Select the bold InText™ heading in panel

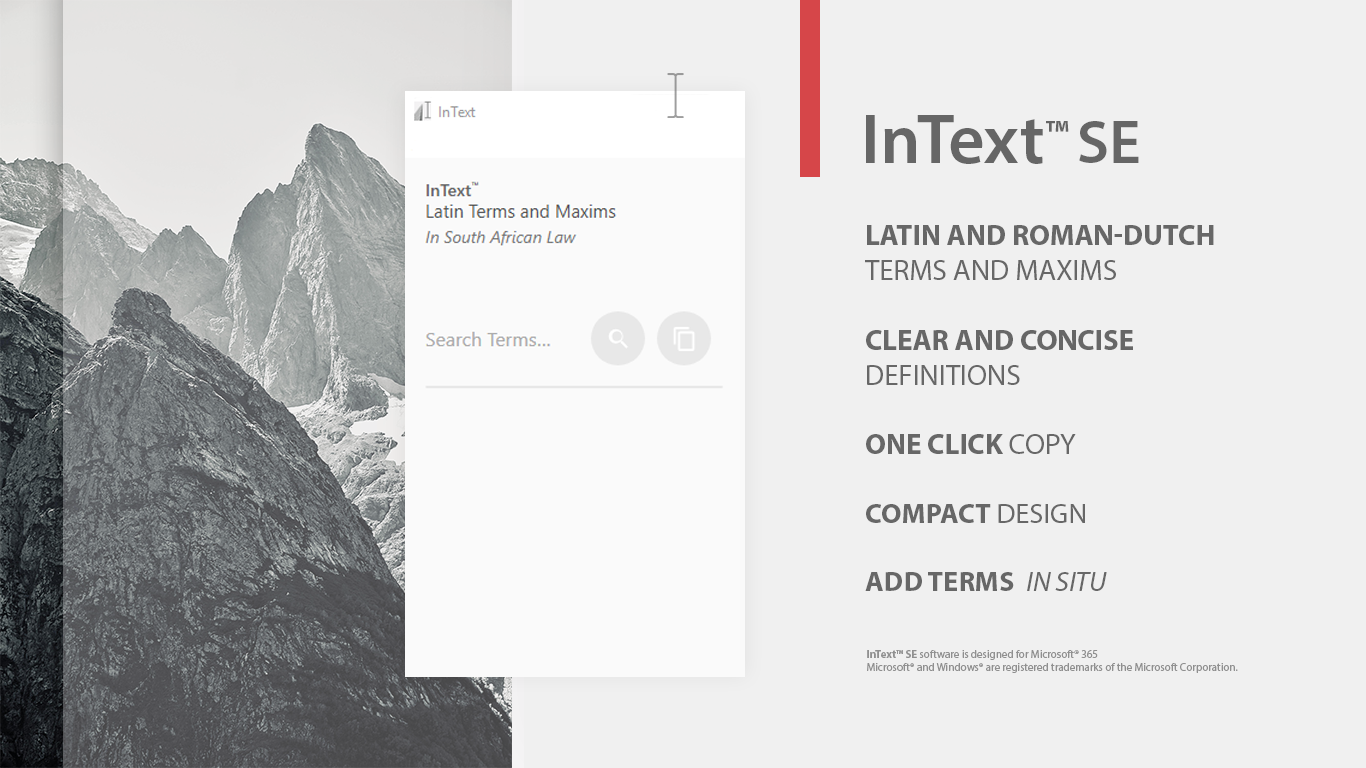pyautogui.click(x=450, y=190)
